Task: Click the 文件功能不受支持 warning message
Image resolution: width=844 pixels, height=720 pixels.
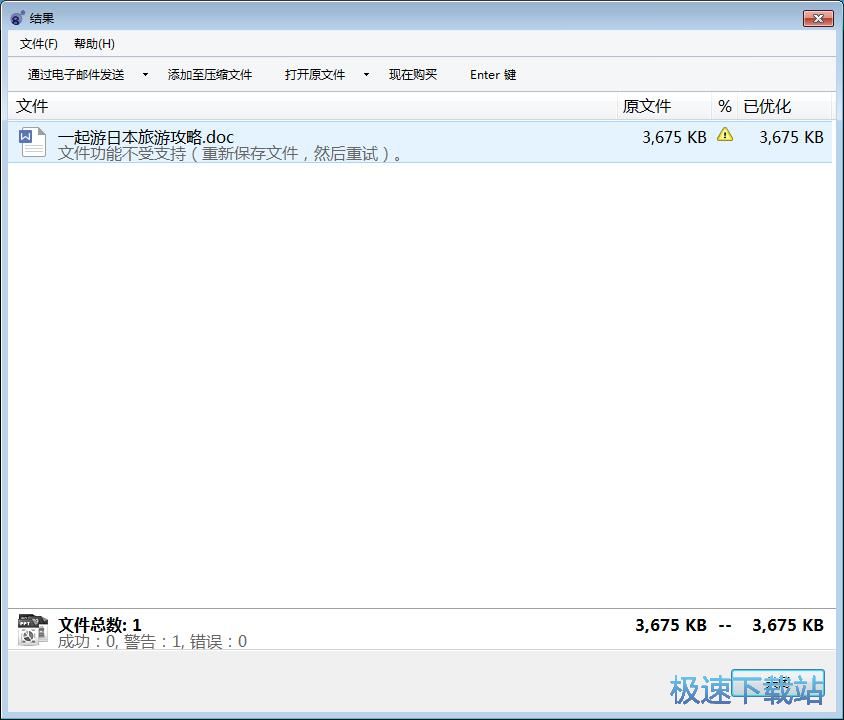Action: pyautogui.click(x=230, y=154)
